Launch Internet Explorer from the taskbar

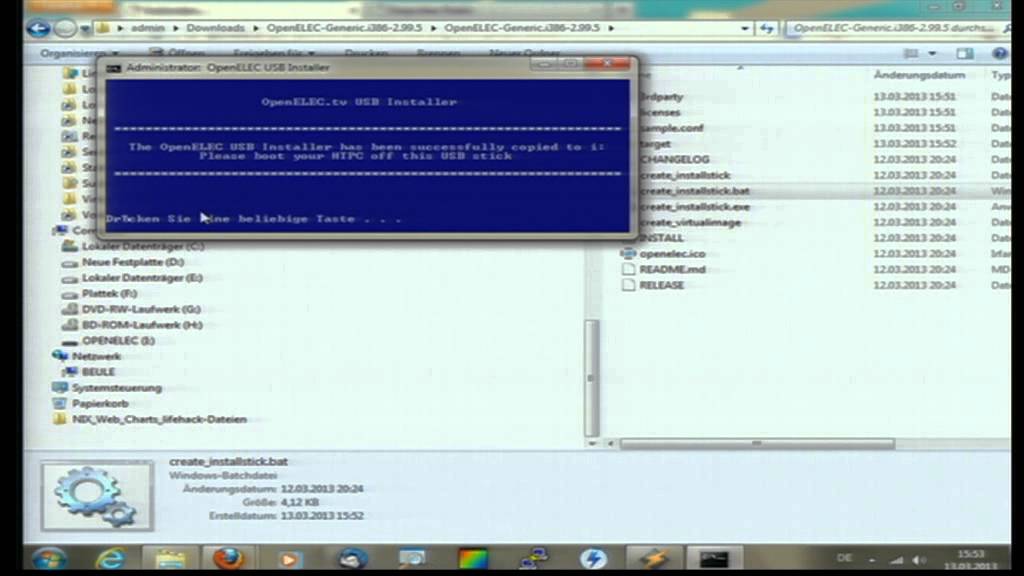coord(111,559)
